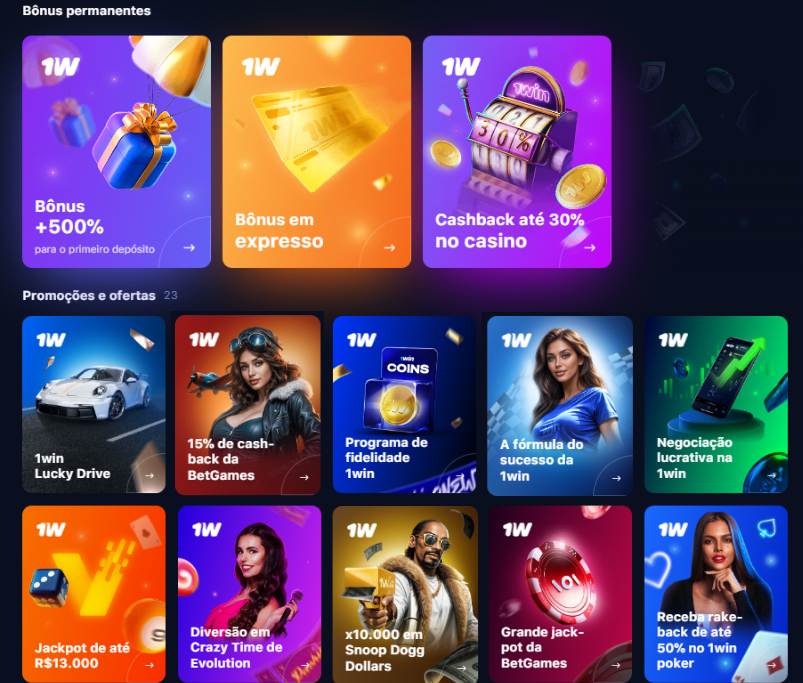The height and width of the screenshot is (683, 803).
Task: Click the arrow on Cashback até 30% card
Action: [x=590, y=248]
